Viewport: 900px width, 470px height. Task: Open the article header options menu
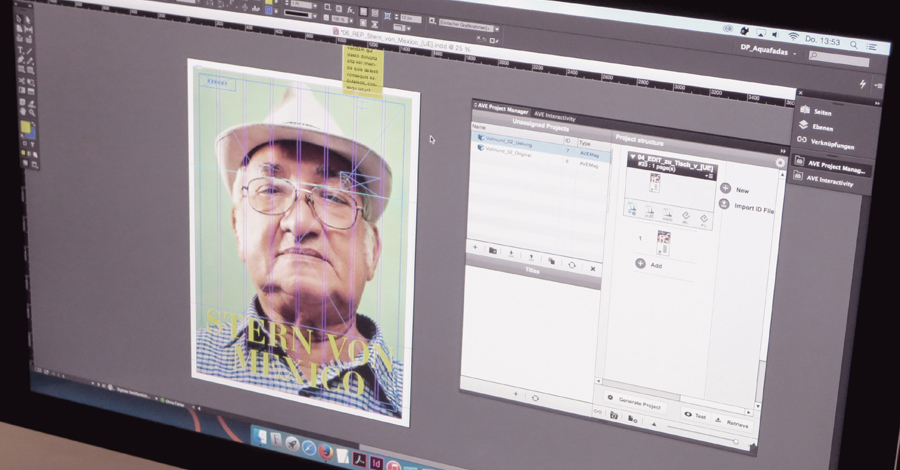pos(709,176)
